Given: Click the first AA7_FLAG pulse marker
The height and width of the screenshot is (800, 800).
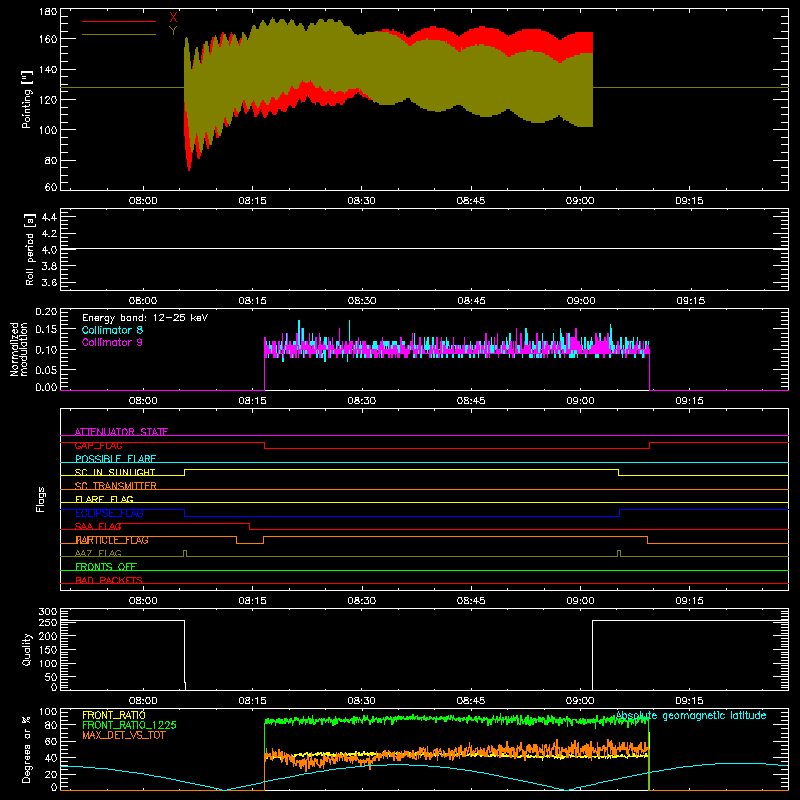Looking at the screenshot, I should [x=185, y=553].
